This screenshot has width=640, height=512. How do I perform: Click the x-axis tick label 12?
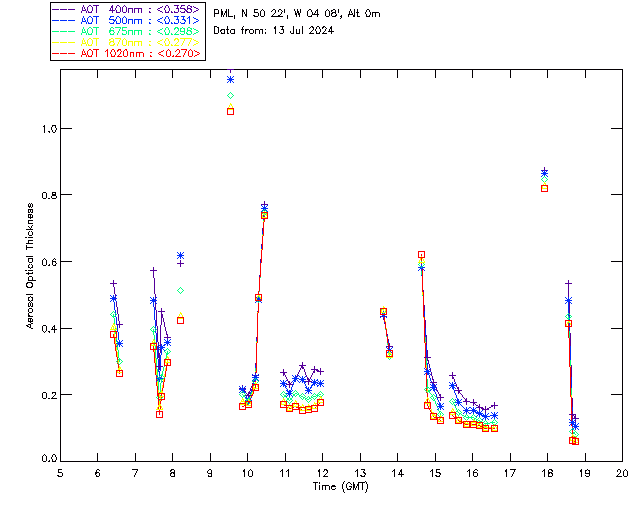(322, 473)
